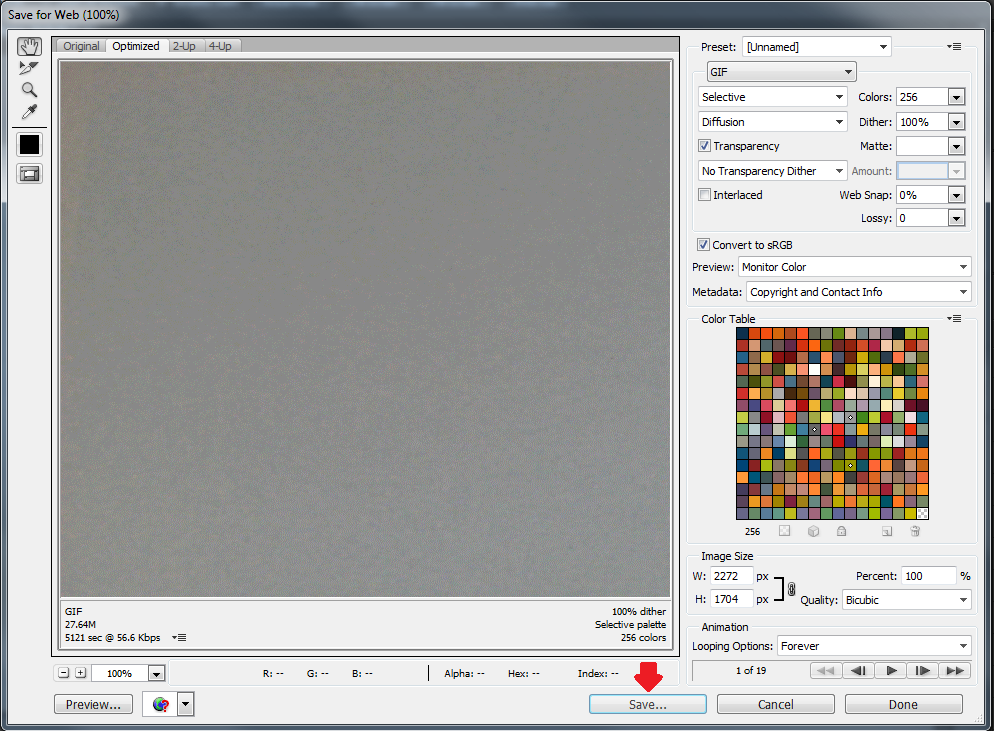Switch to the 4-Up tab

(x=221, y=46)
